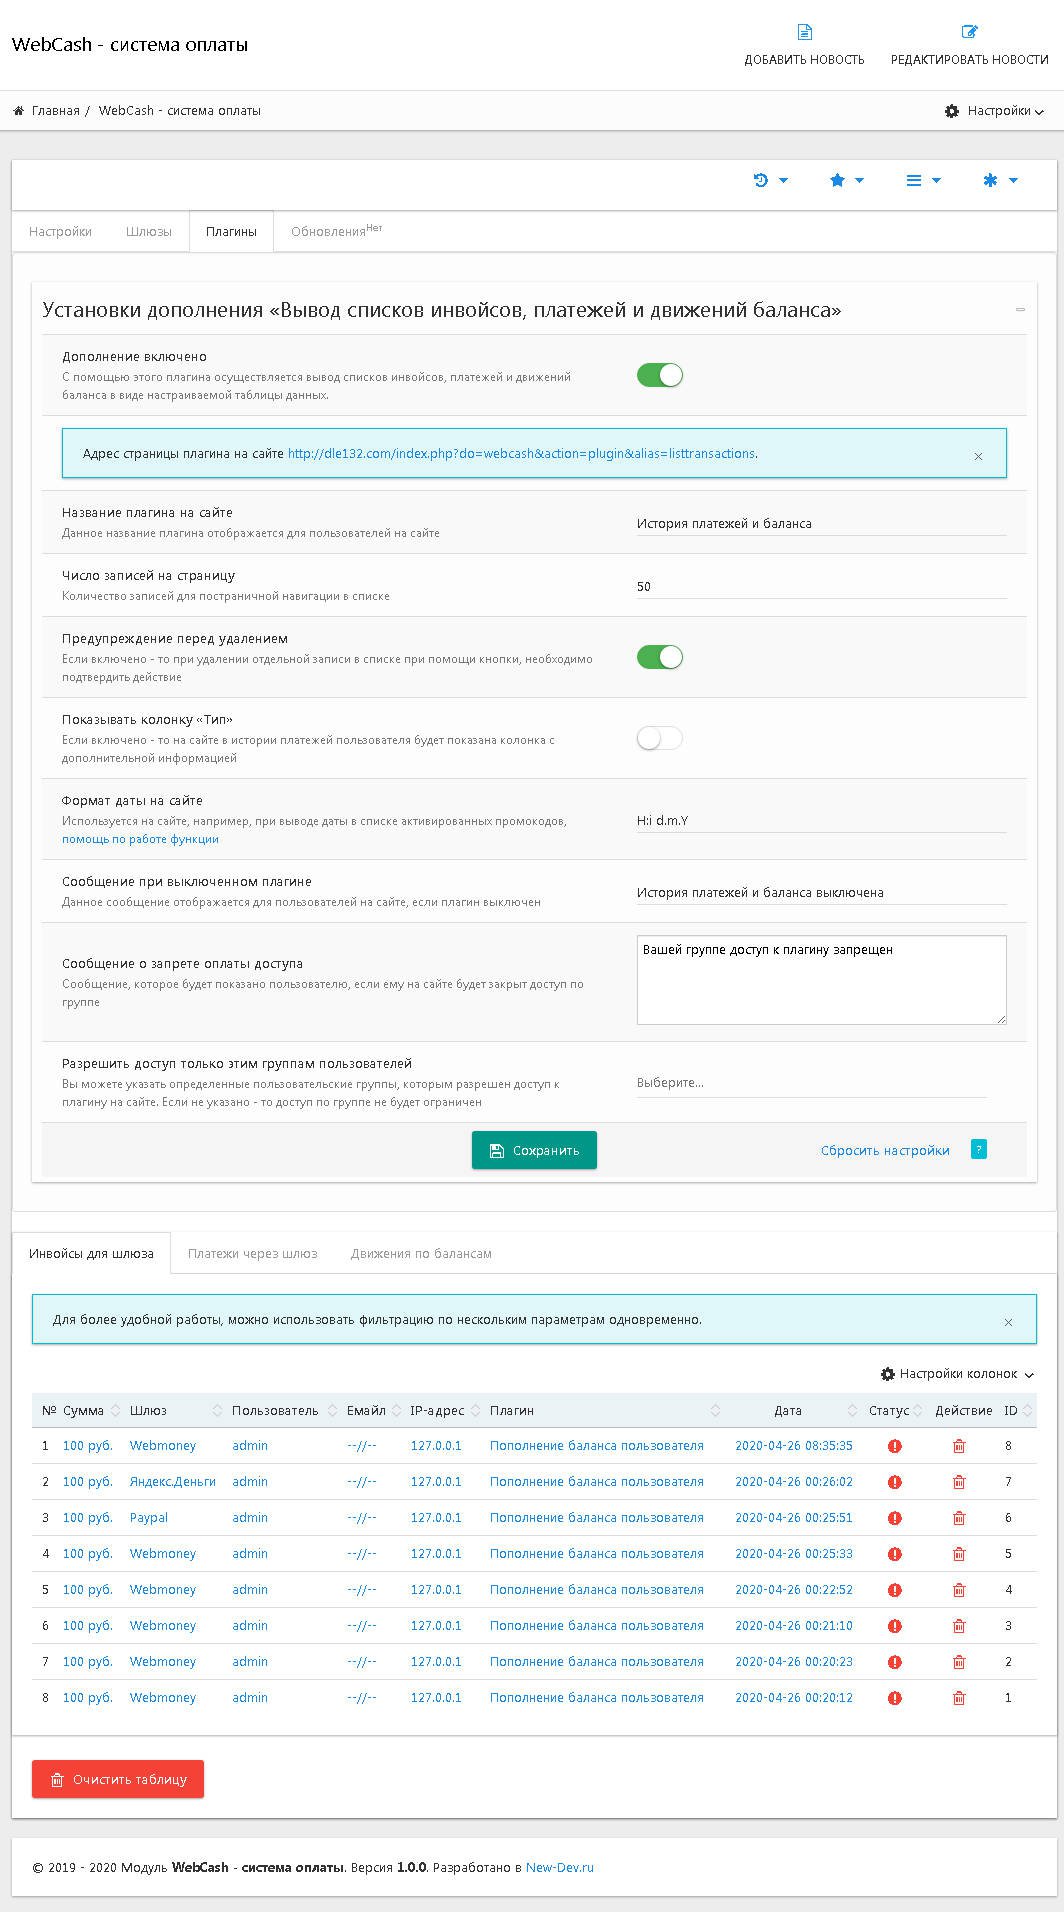Open the New-Dev.ru footer link
Screen dimensions: 1064x1912
[x=560, y=1868]
